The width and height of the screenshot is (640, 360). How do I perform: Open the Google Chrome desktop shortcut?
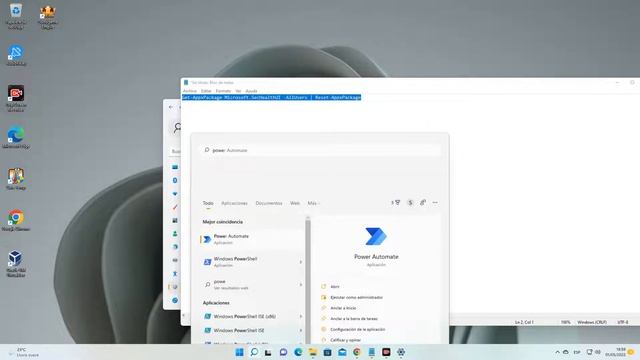point(16,220)
